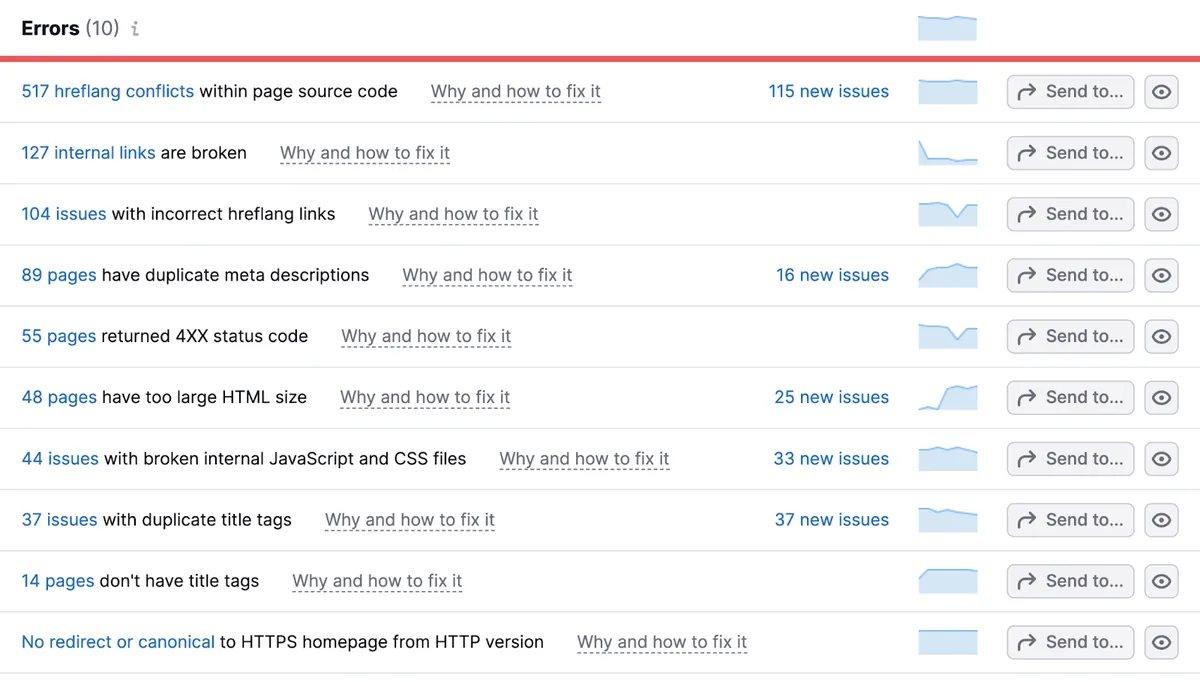Send the 4XX status code issue
1200x682 pixels.
1070,337
